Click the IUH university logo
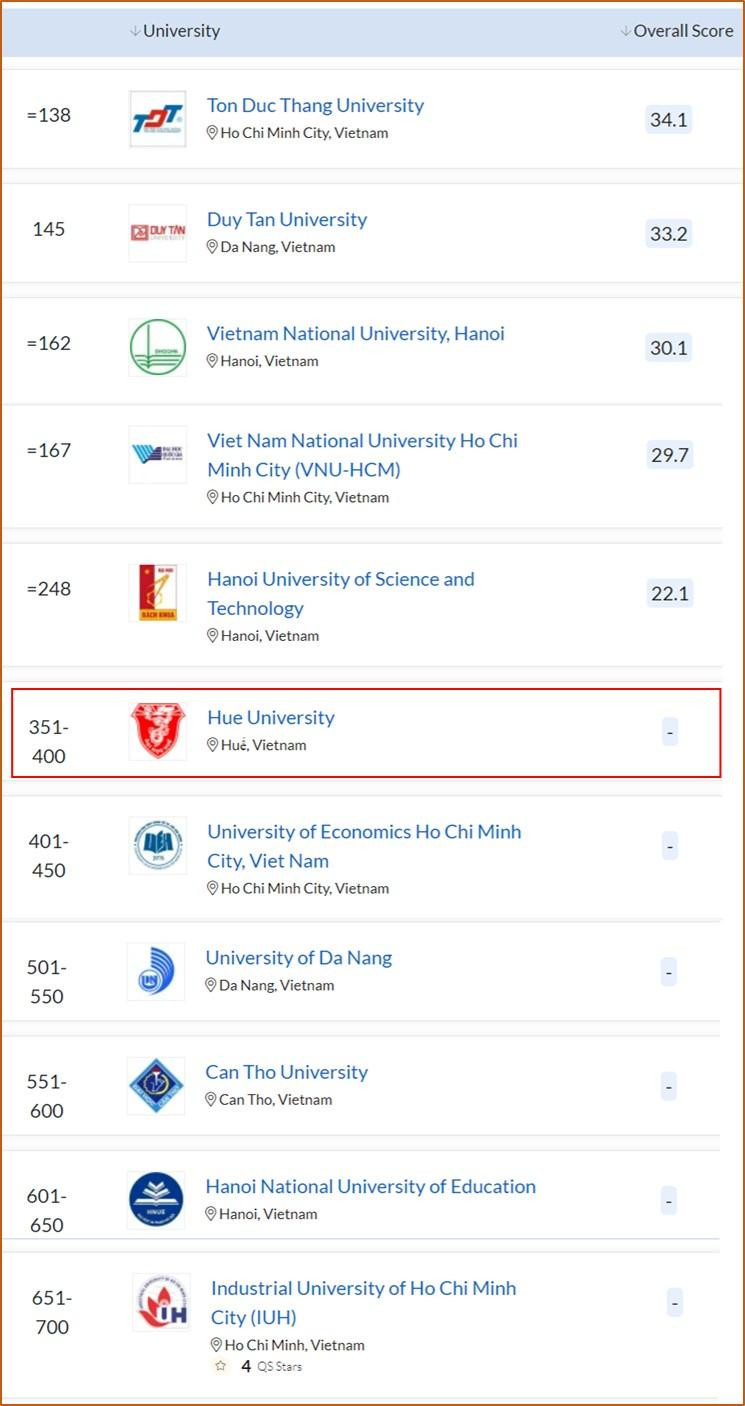The image size is (745, 1406). coord(161,1302)
